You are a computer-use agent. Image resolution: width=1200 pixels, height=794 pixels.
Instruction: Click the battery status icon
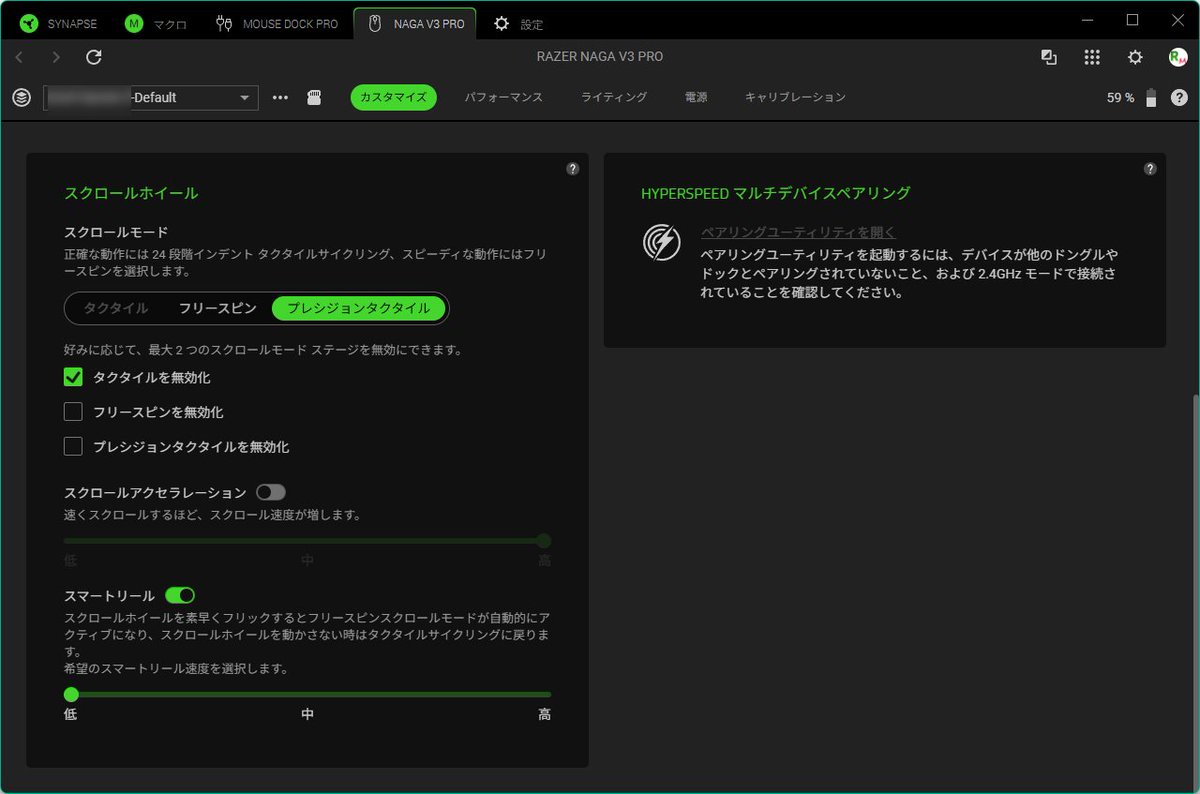coord(1151,98)
